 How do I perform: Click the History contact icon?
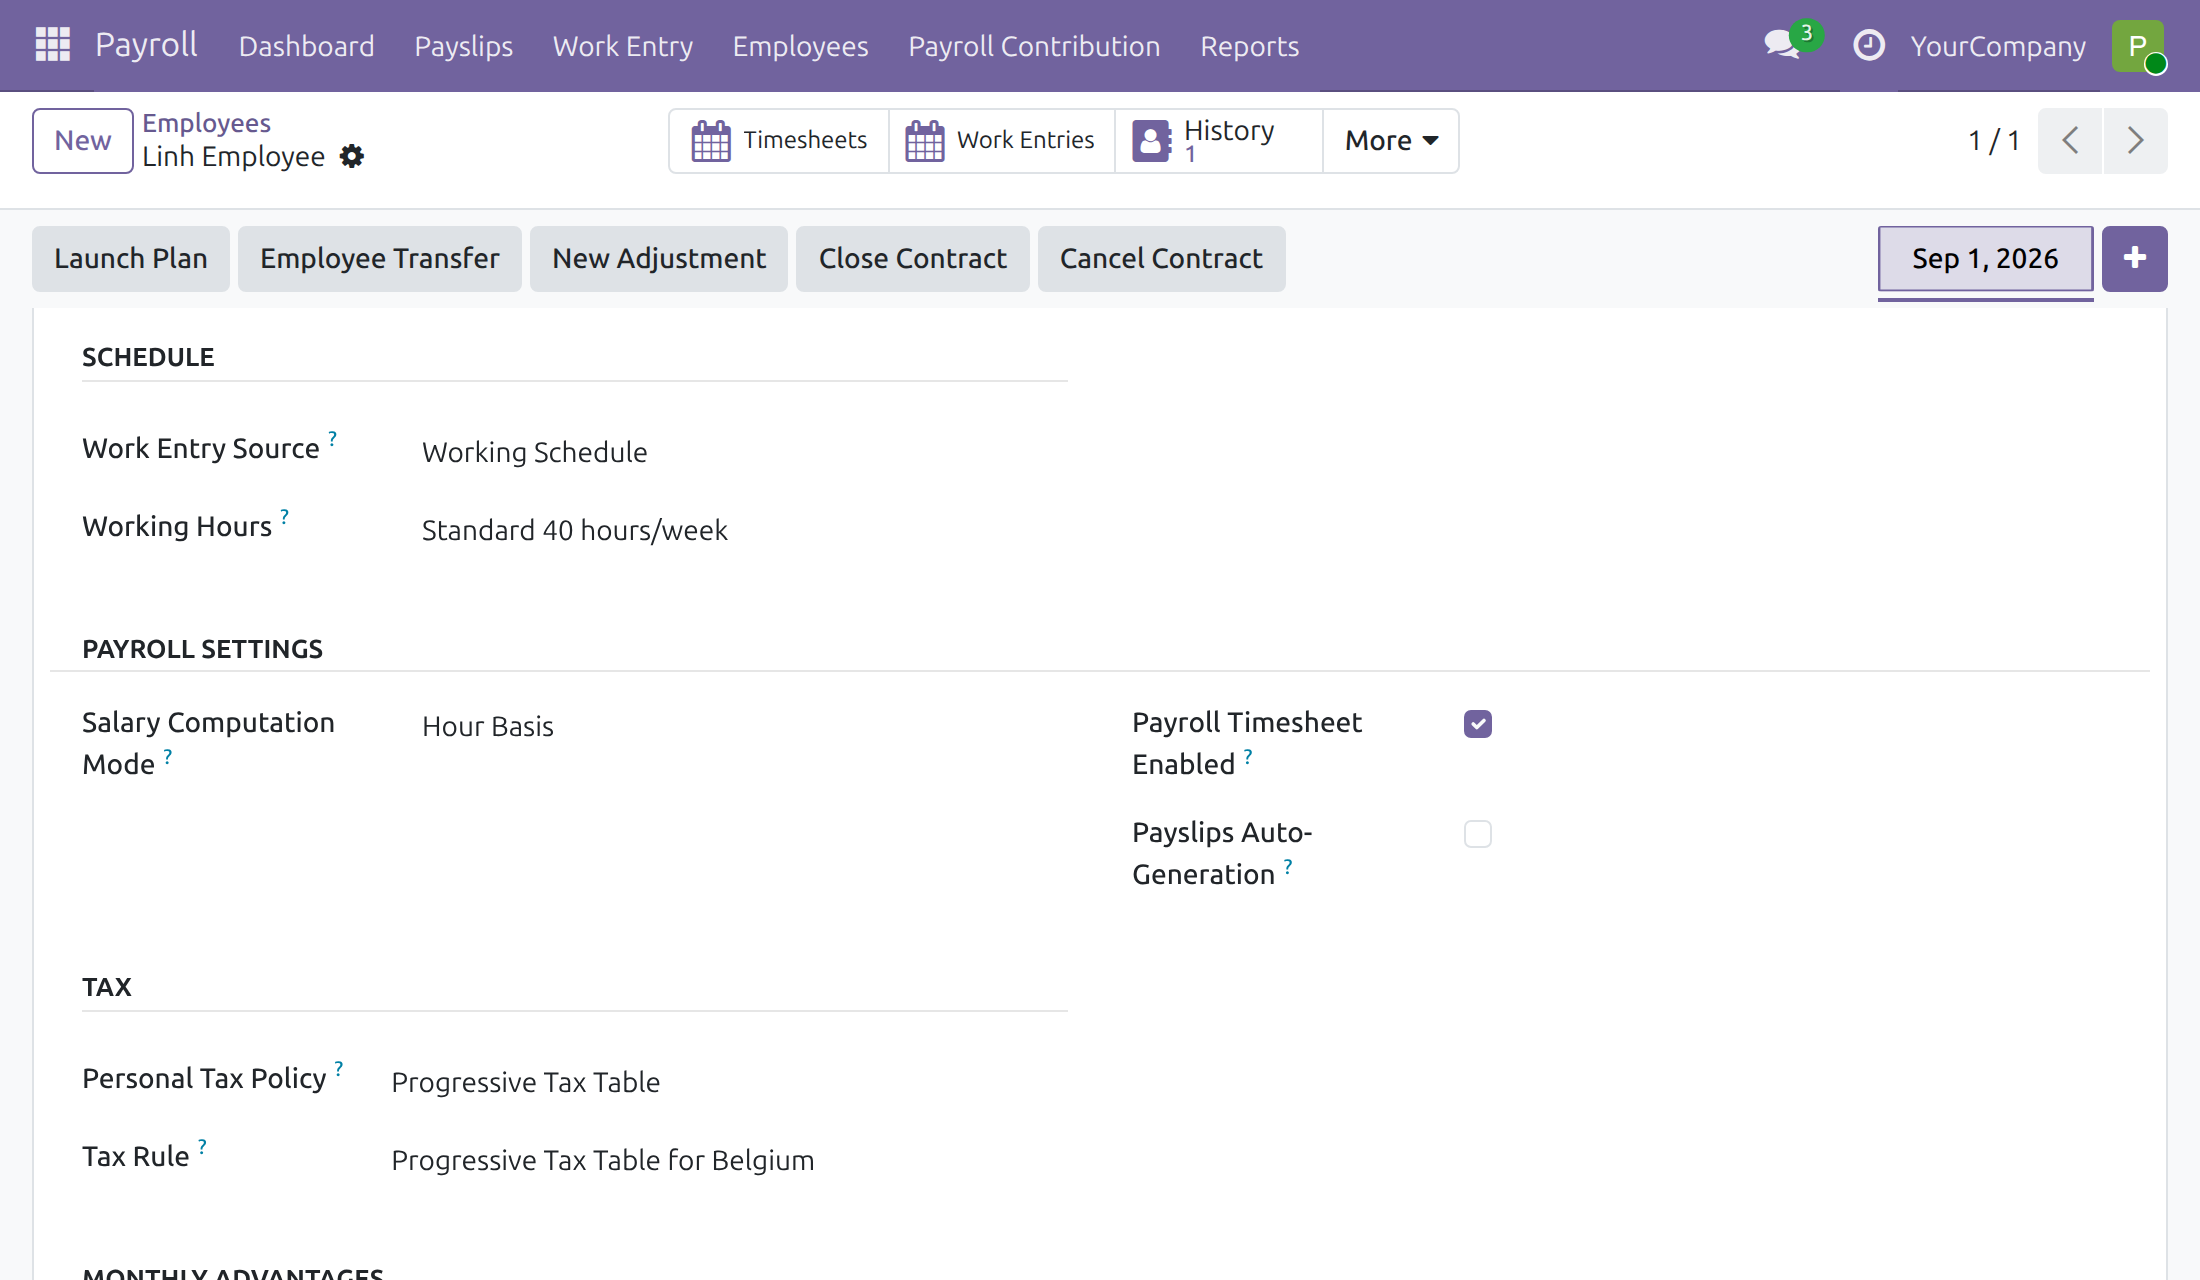tap(1151, 141)
